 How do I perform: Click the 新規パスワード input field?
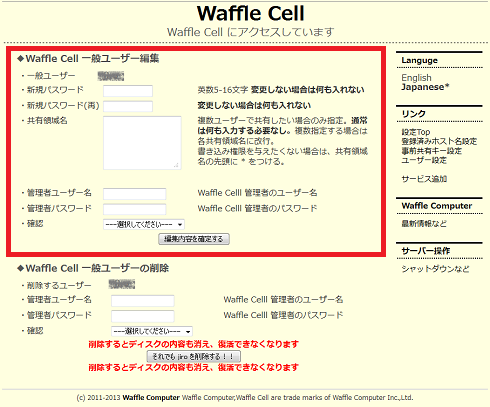click(128, 91)
